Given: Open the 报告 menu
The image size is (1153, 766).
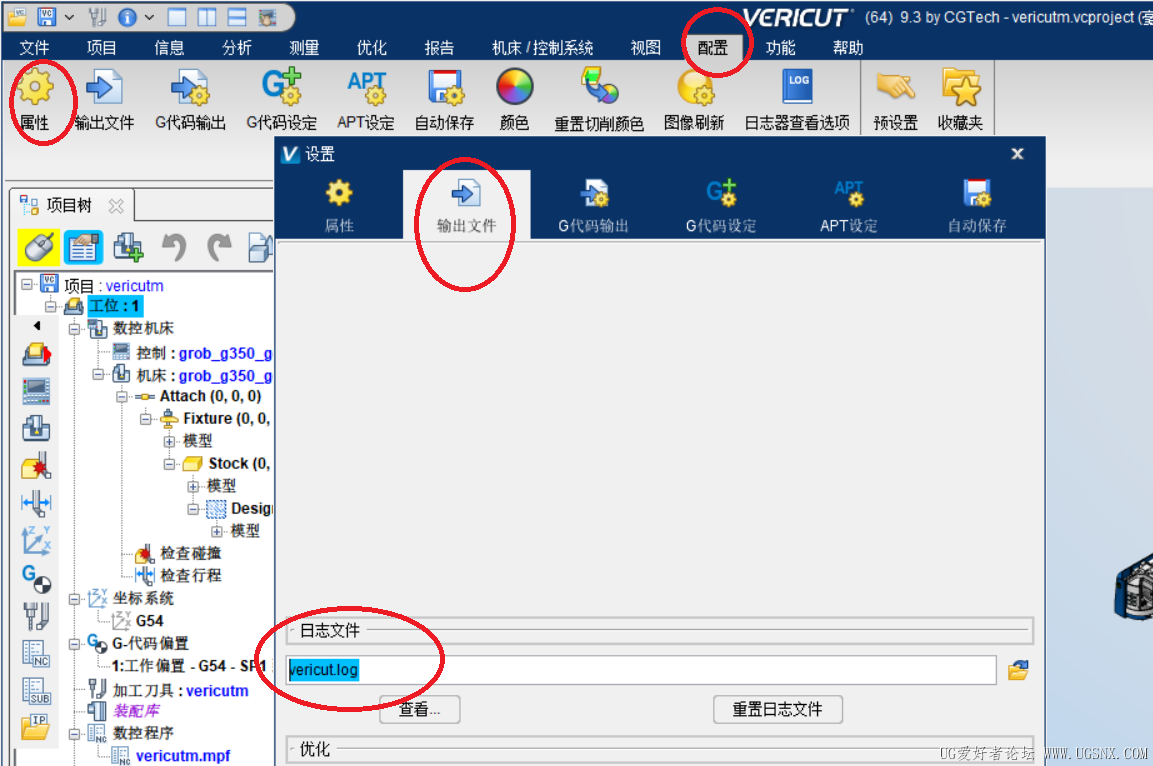Looking at the screenshot, I should tap(440, 48).
